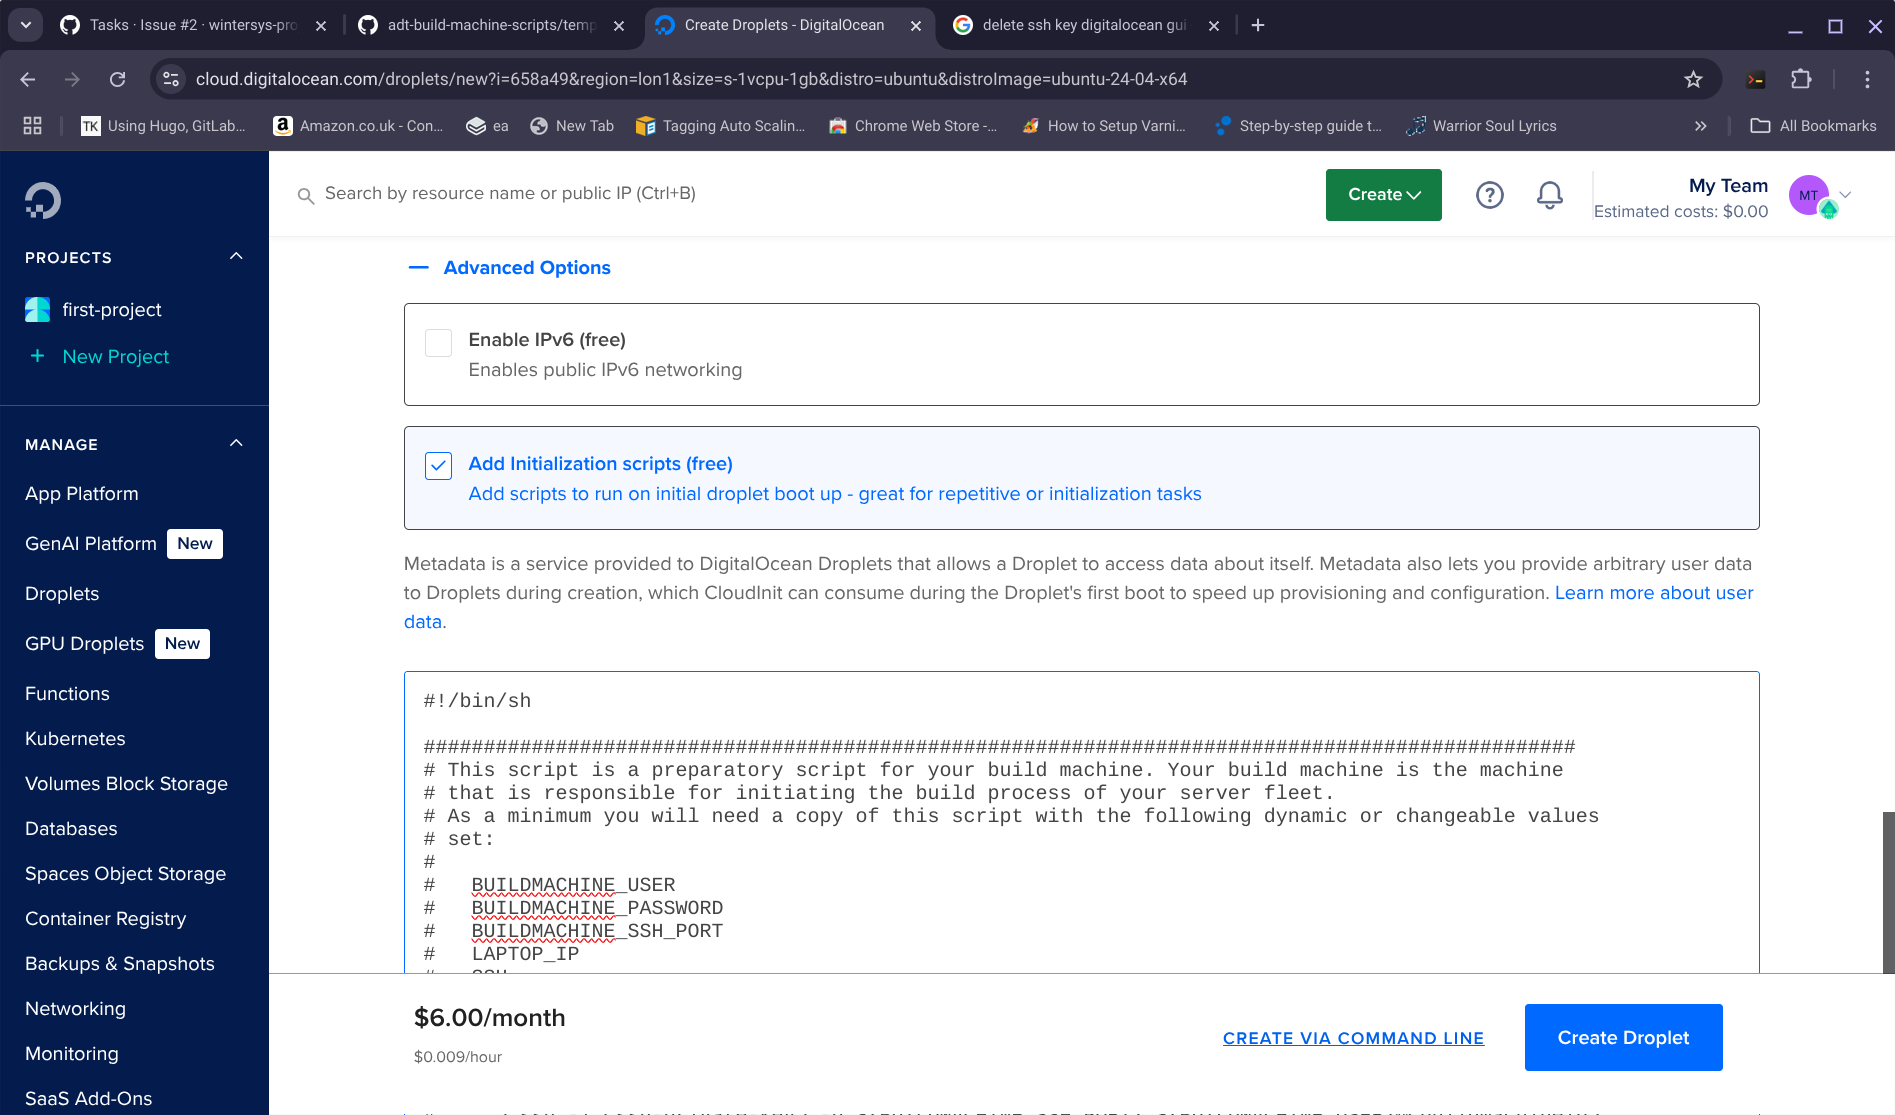Reload the page with the refresh icon

(x=118, y=79)
